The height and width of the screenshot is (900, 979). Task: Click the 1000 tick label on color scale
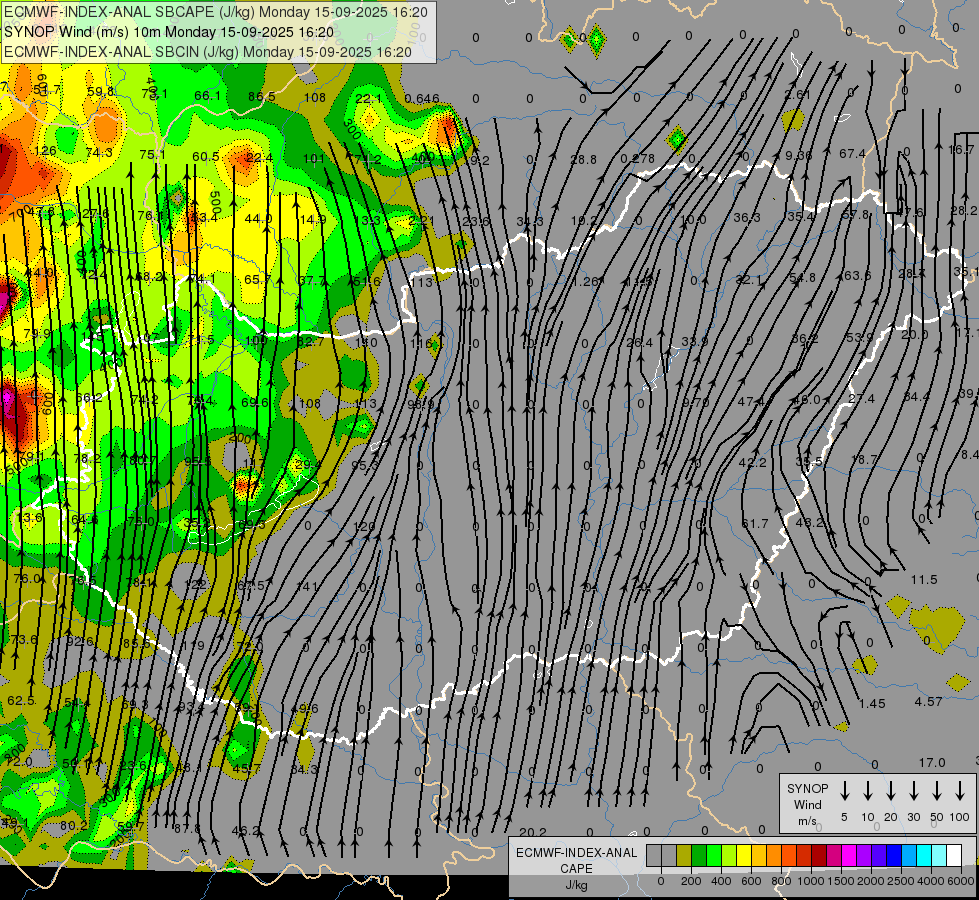pos(810,881)
